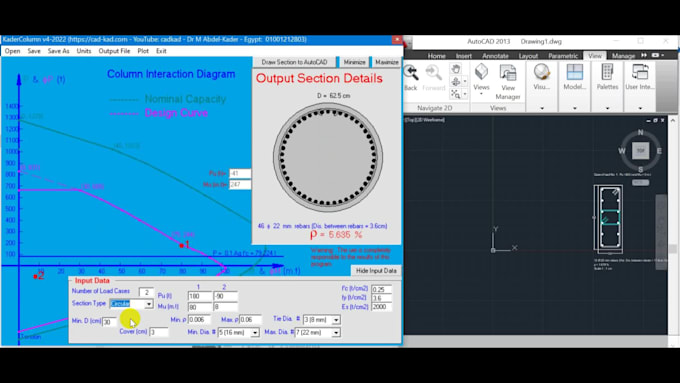The width and height of the screenshot is (680, 383).
Task: Click the TOP face of ViewCube
Action: tap(641, 151)
